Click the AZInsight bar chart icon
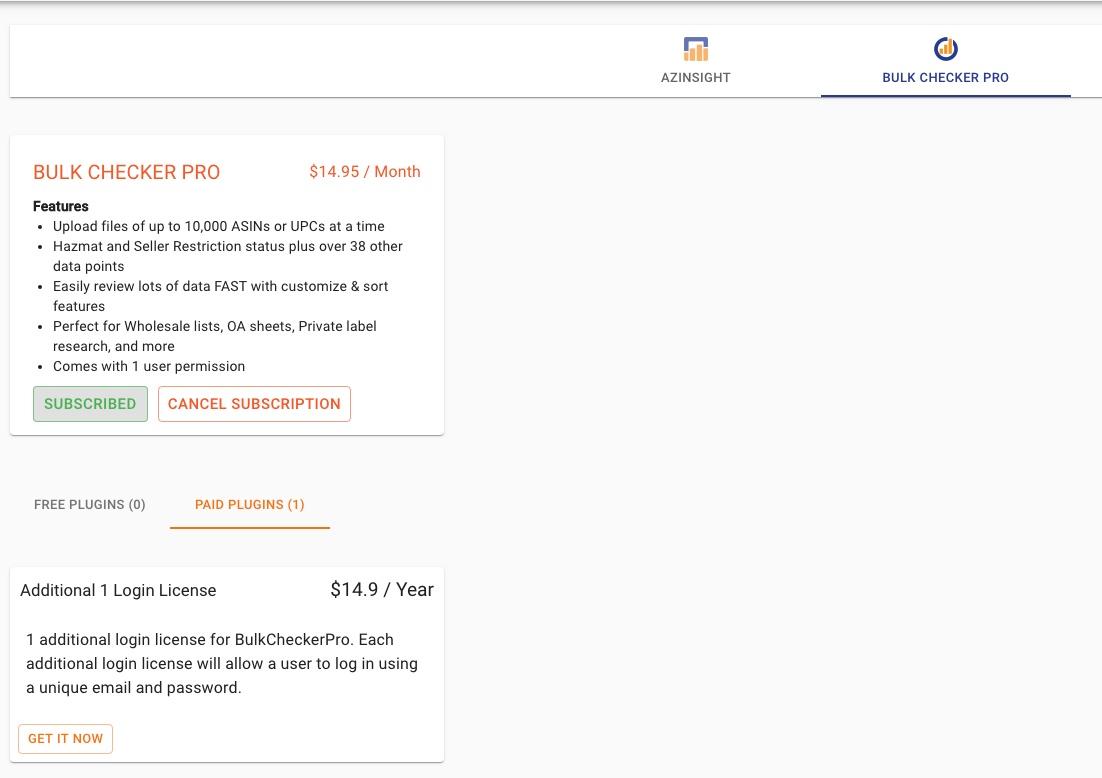The image size is (1102, 778). 696,49
